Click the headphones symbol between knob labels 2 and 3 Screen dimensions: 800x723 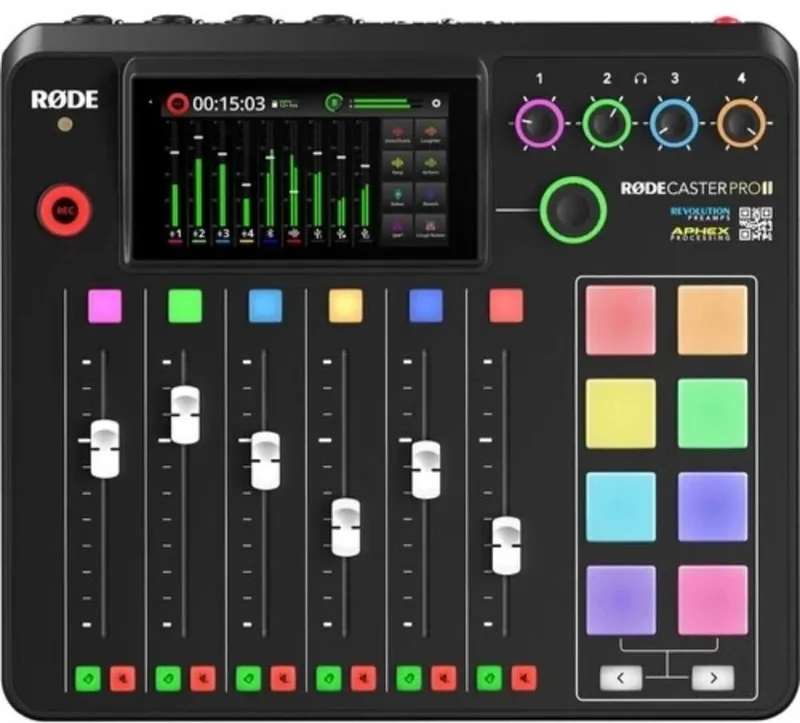click(641, 79)
